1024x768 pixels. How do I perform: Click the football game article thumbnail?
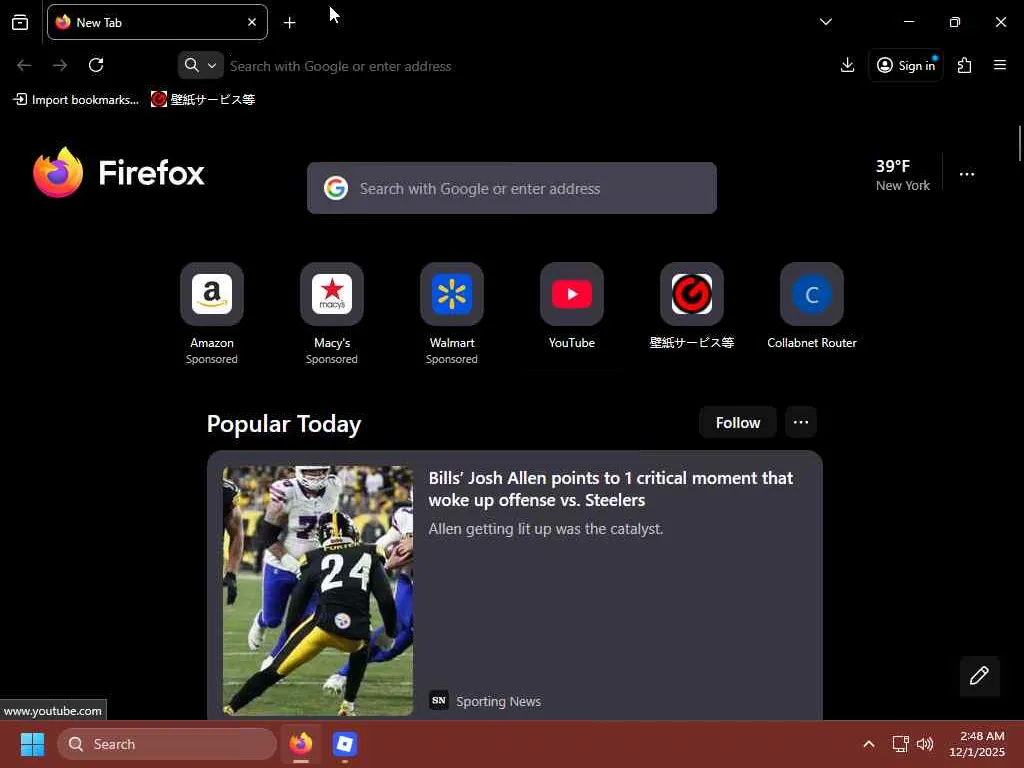tap(318, 590)
